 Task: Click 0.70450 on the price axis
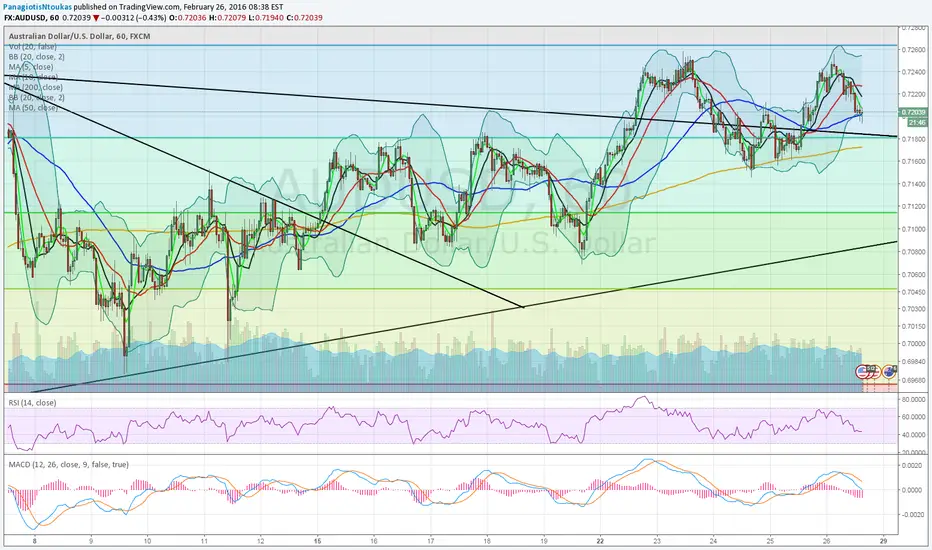tap(914, 292)
